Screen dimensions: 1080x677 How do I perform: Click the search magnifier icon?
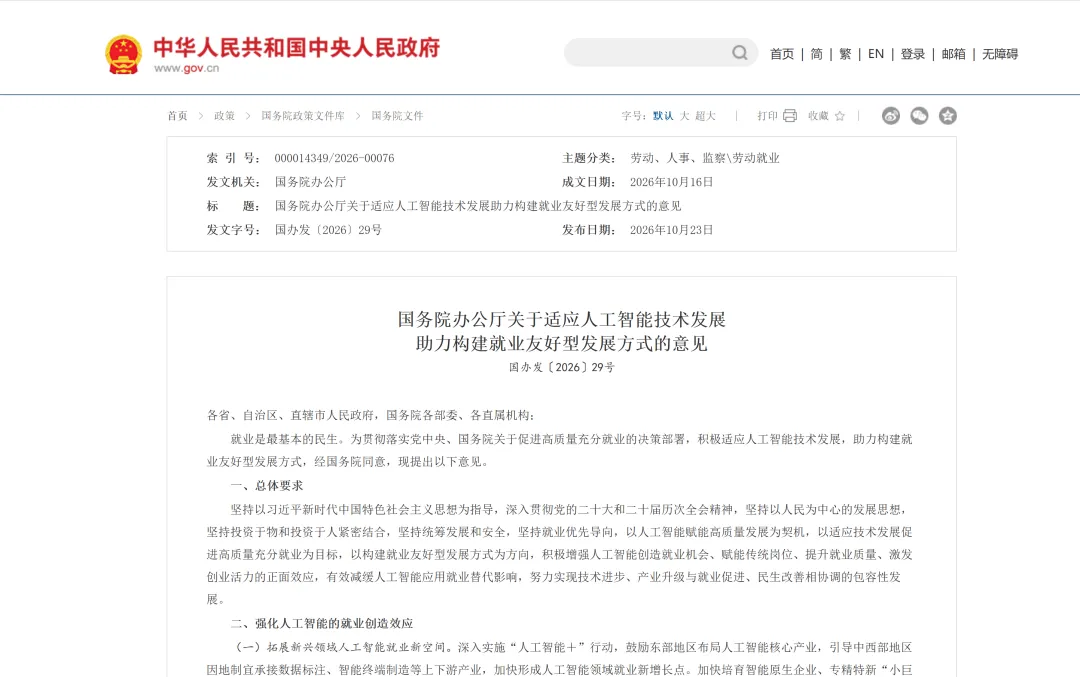click(x=740, y=53)
